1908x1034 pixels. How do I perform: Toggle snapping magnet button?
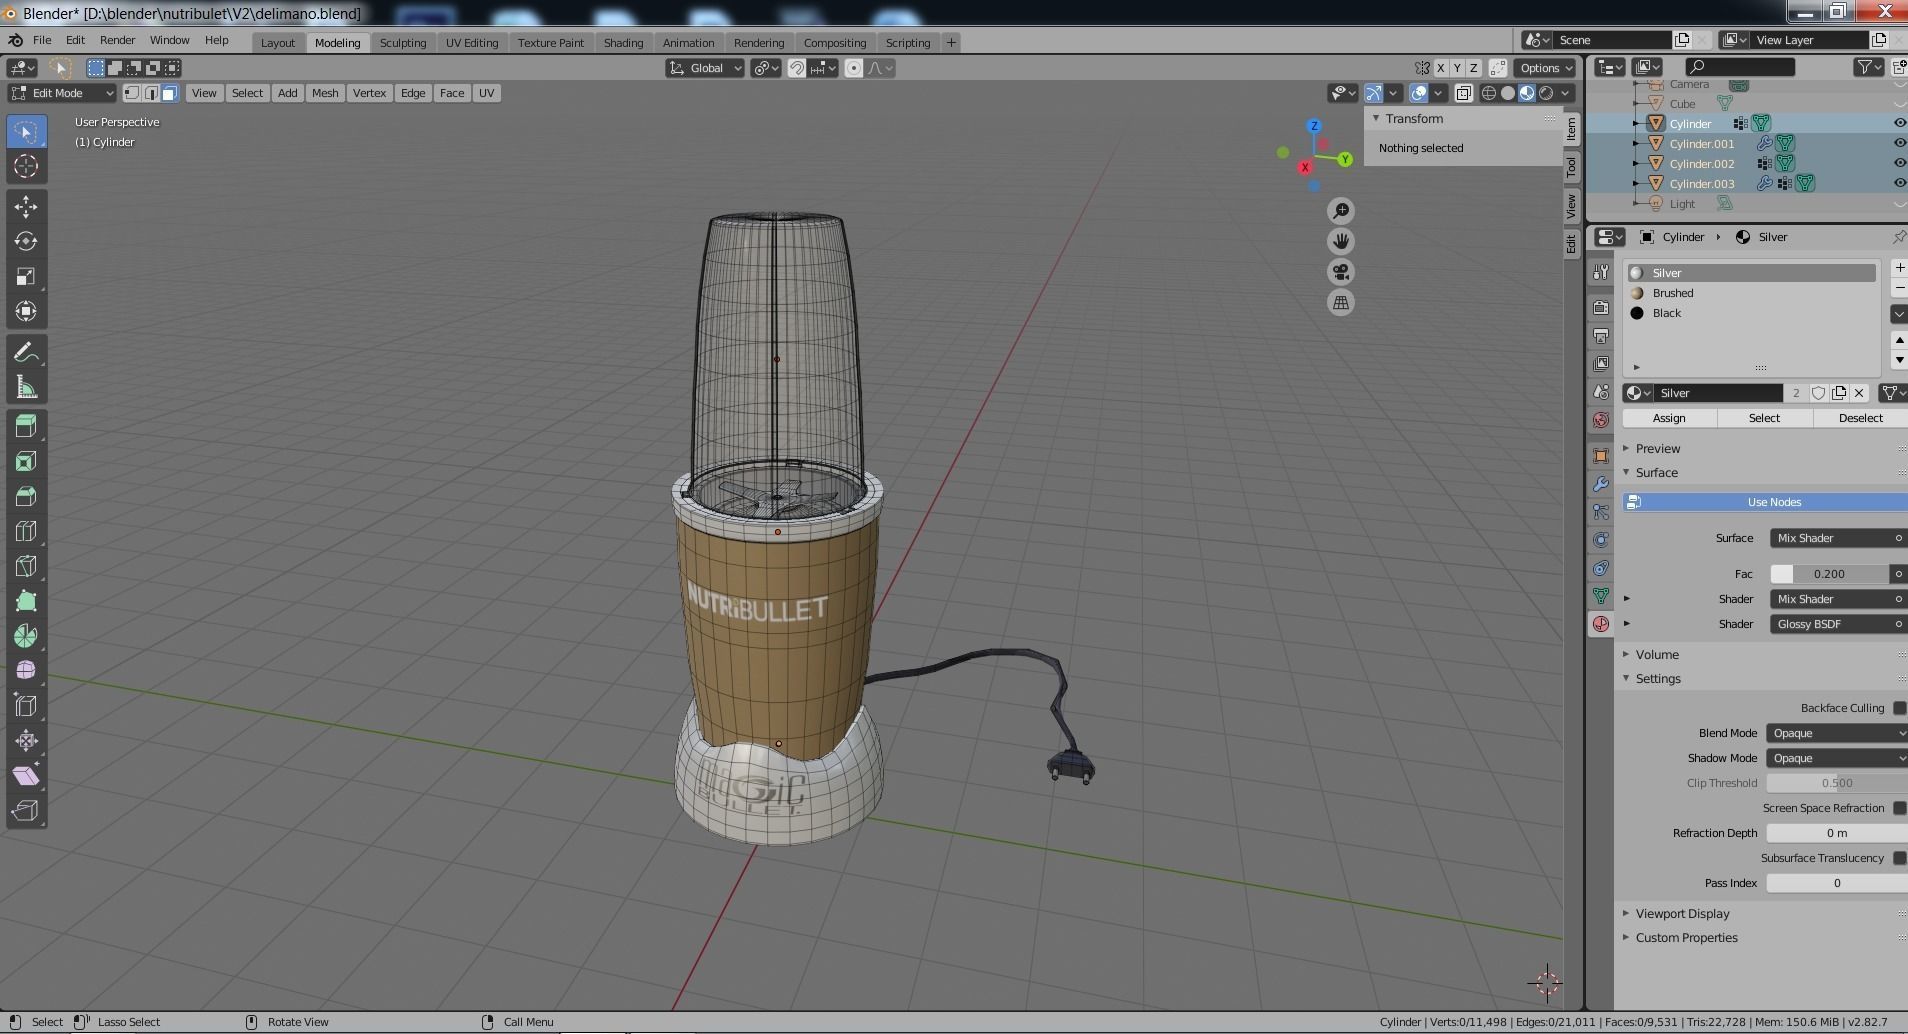point(796,68)
